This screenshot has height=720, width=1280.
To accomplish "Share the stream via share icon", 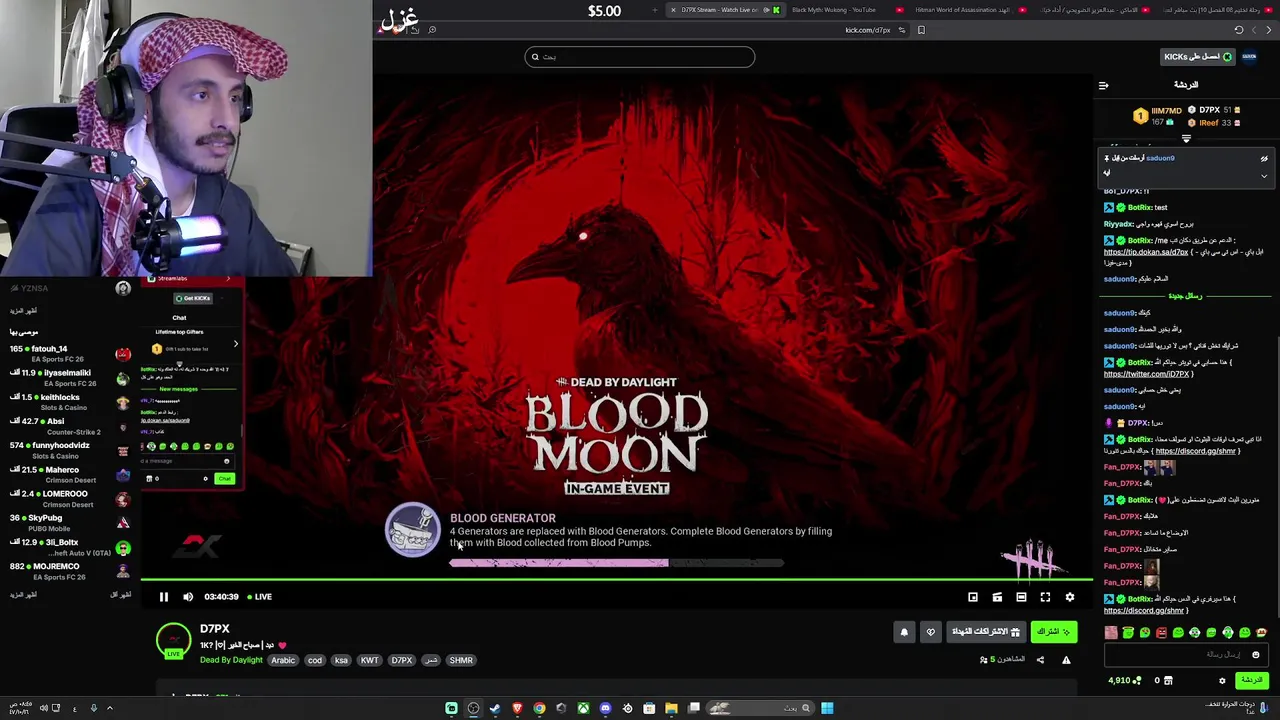I will click(1040, 660).
